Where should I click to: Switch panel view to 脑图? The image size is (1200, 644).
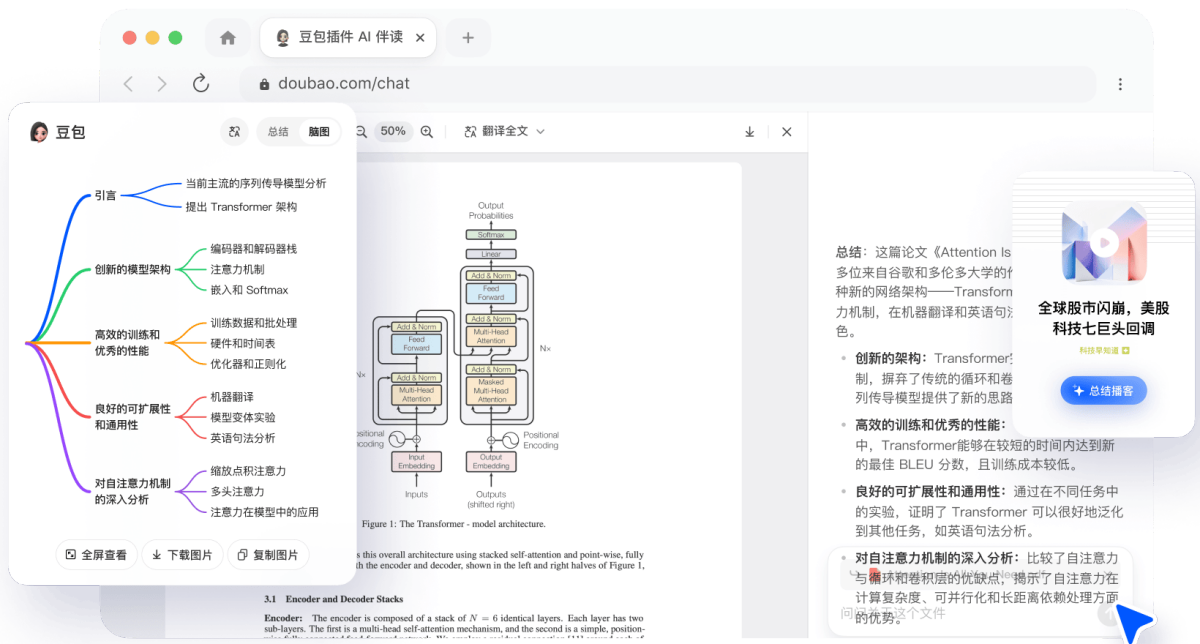pyautogui.click(x=319, y=132)
